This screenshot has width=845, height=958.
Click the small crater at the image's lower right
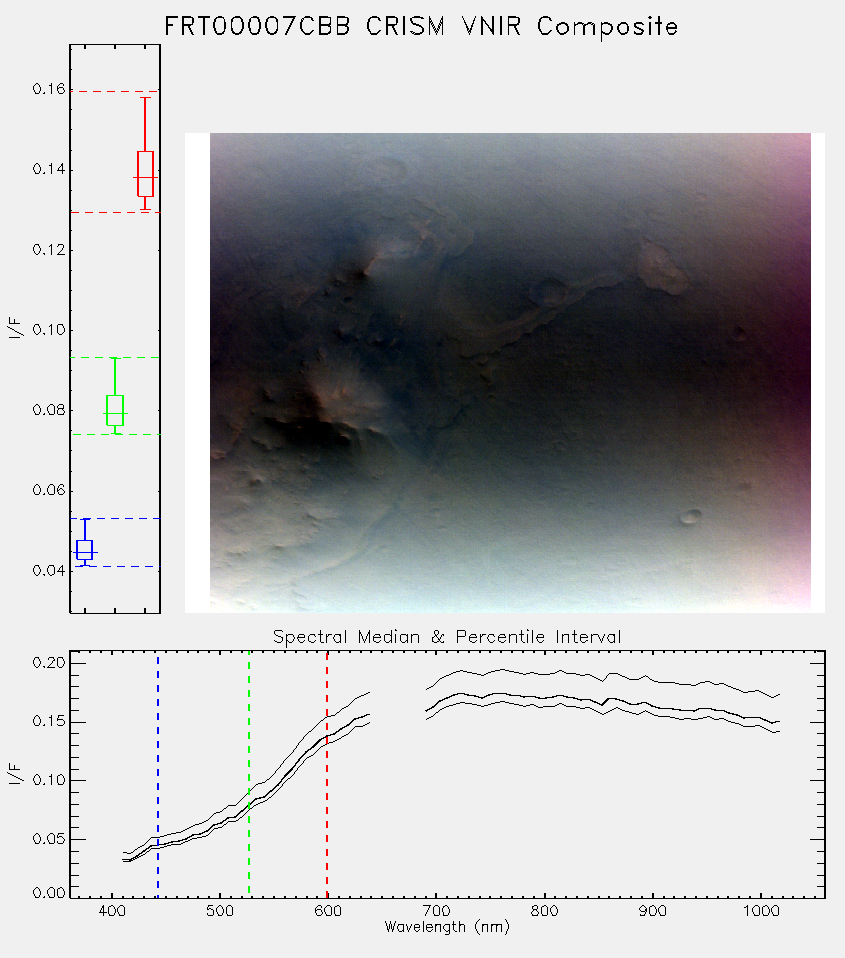691,517
